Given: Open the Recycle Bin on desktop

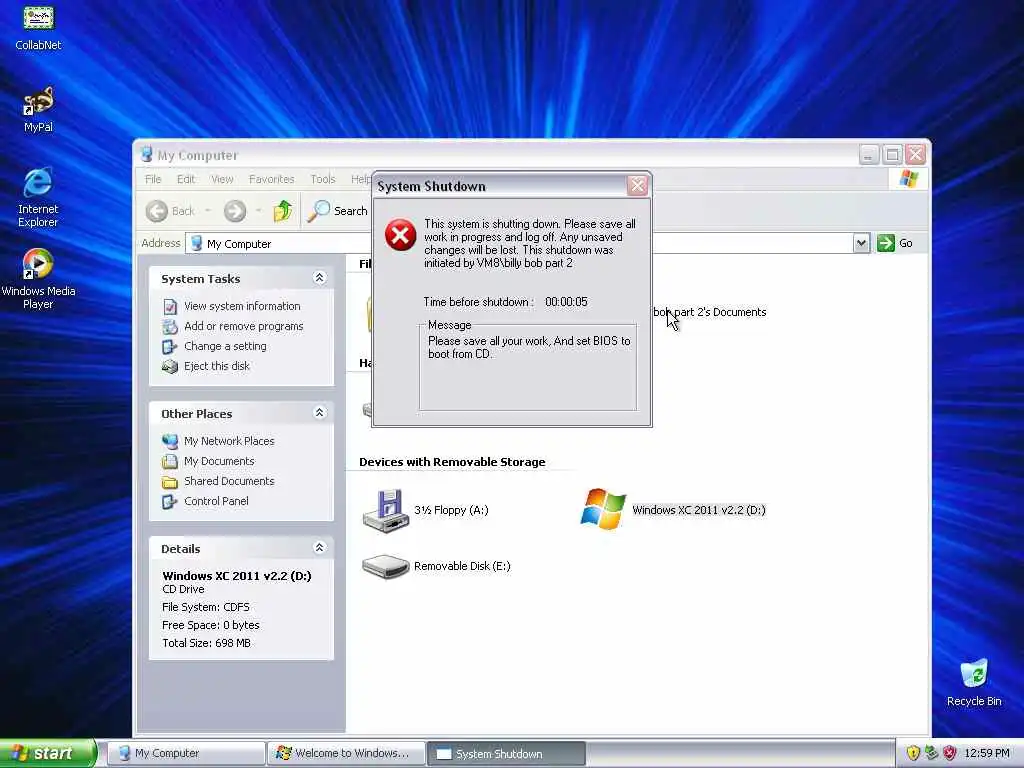Looking at the screenshot, I should [974, 682].
